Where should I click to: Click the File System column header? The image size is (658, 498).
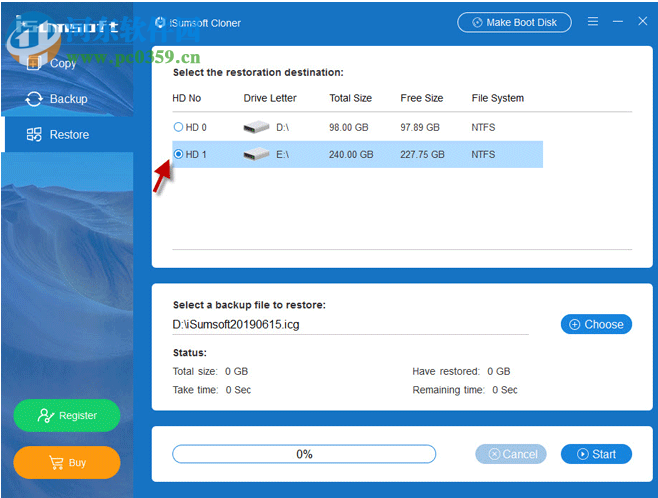click(498, 98)
